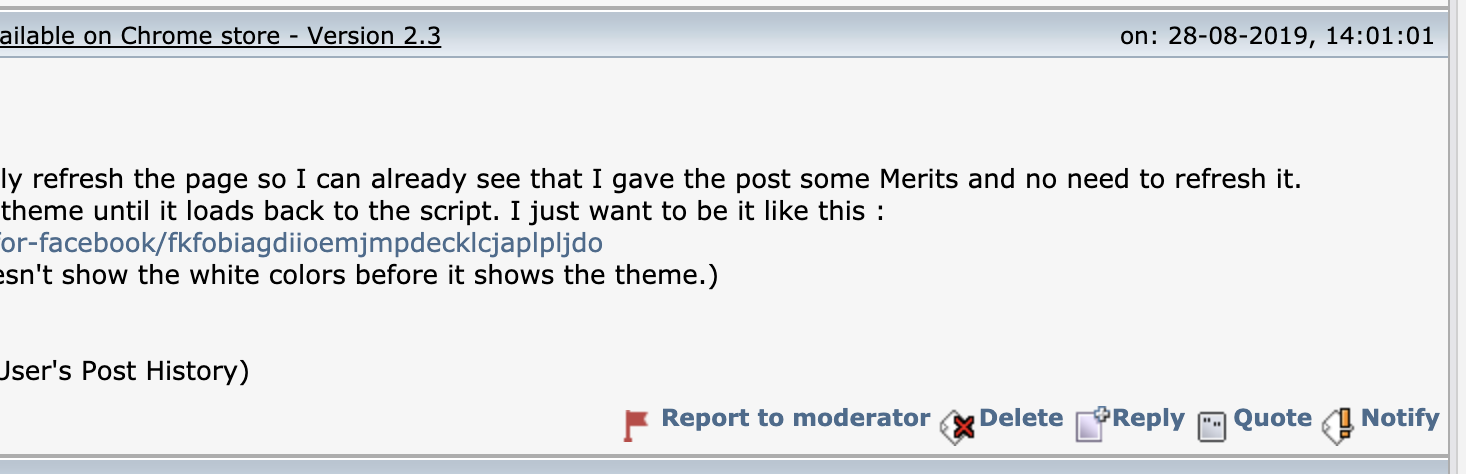Open the User's Post History link
This screenshot has height=474, width=1466.
click(124, 371)
